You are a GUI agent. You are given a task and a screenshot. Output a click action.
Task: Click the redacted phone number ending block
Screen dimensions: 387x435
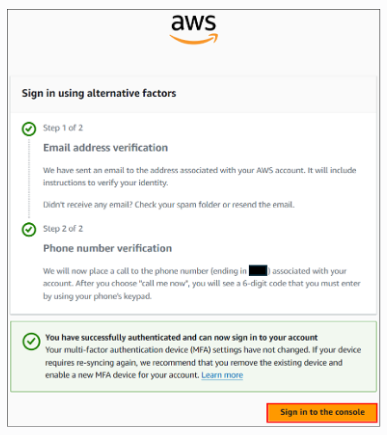click(x=258, y=271)
